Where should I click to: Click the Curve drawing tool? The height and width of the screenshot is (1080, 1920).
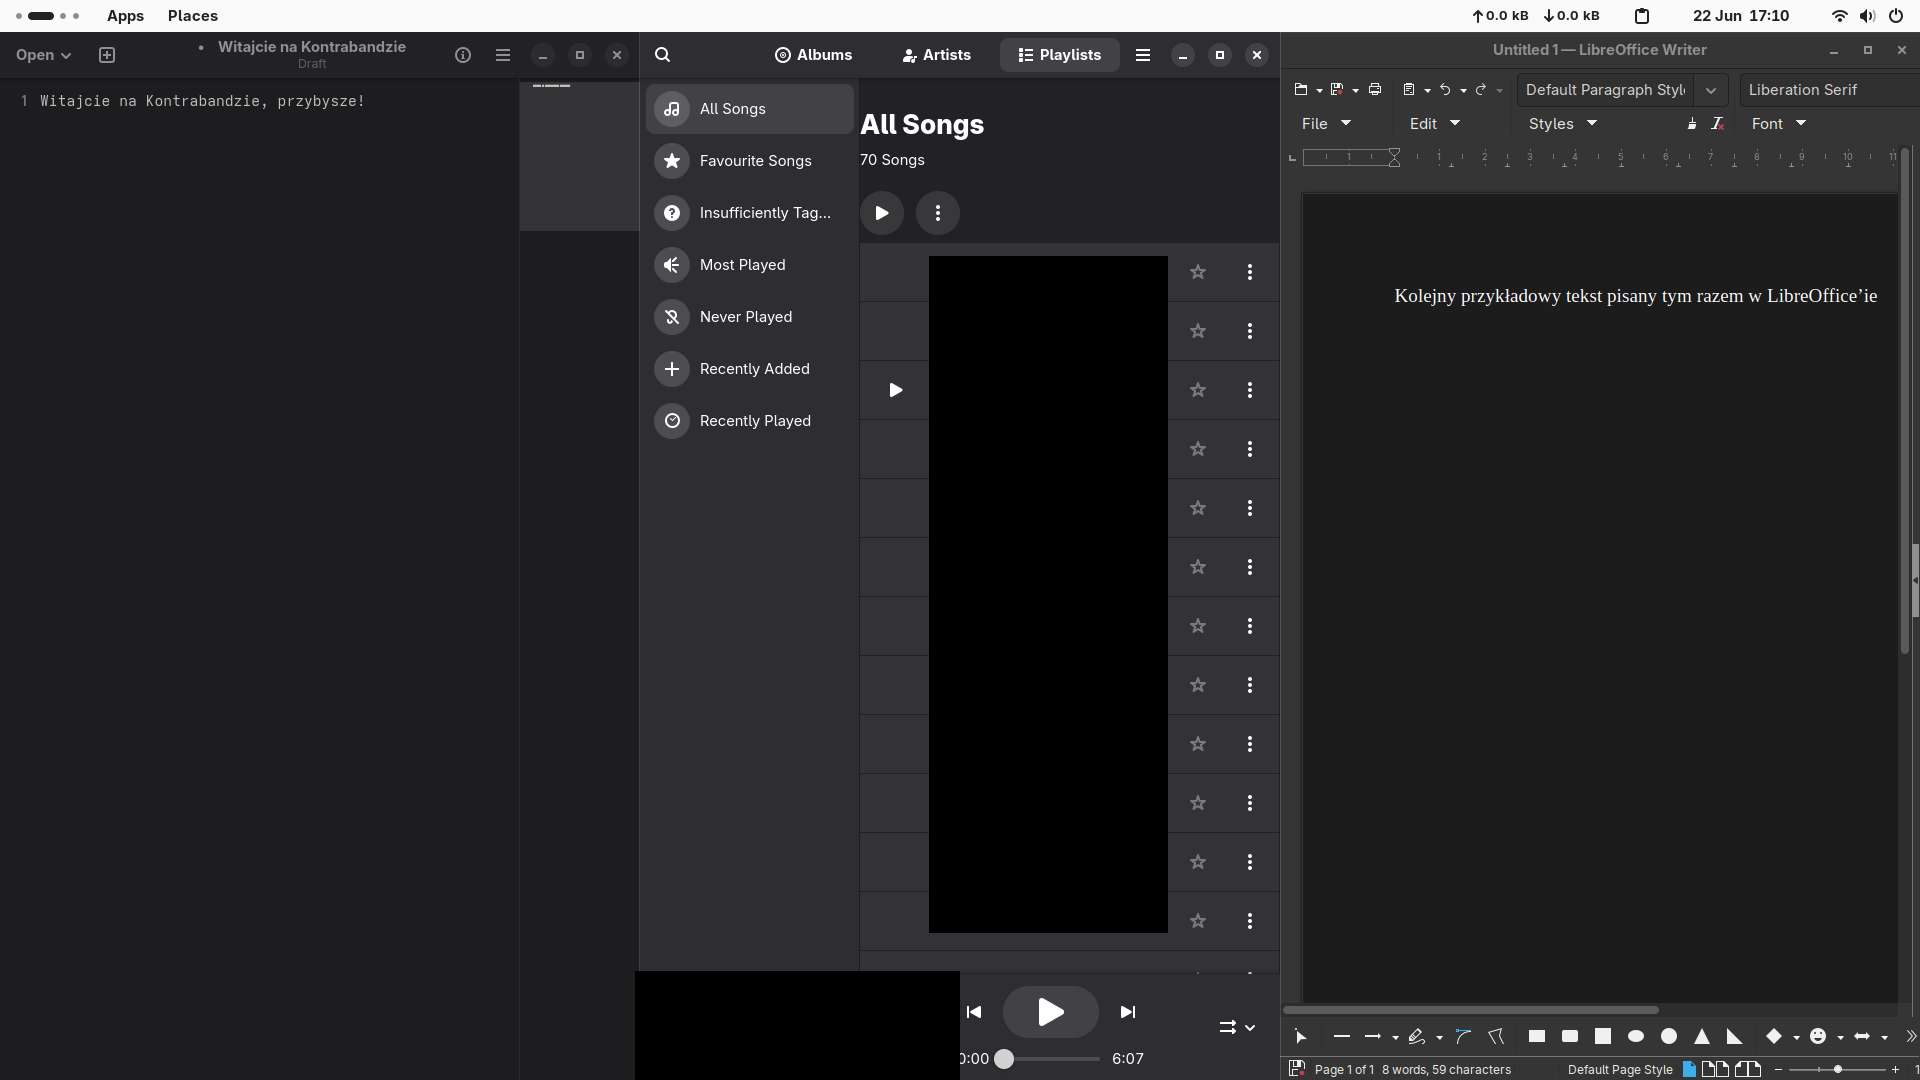[x=1463, y=1037]
